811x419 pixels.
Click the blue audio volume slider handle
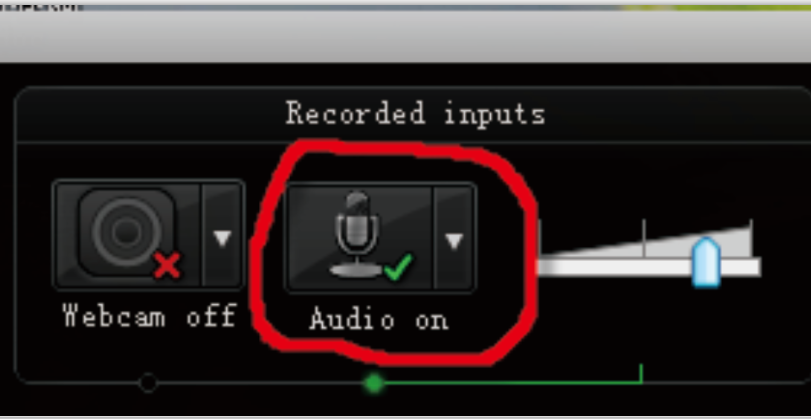click(x=706, y=262)
